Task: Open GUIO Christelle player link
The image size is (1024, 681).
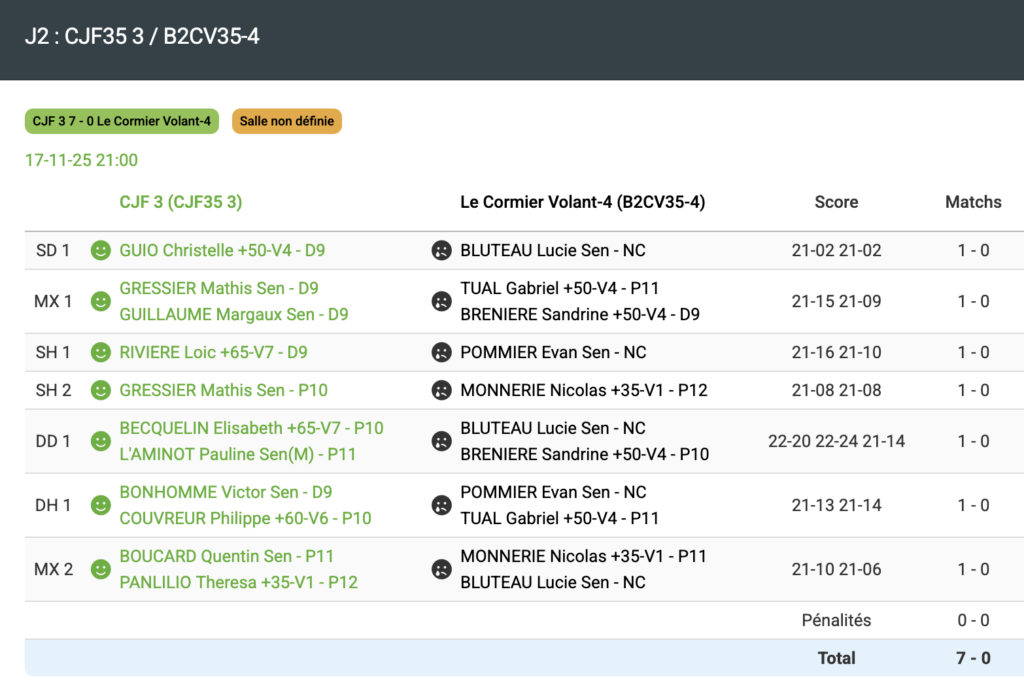Action: coord(222,250)
